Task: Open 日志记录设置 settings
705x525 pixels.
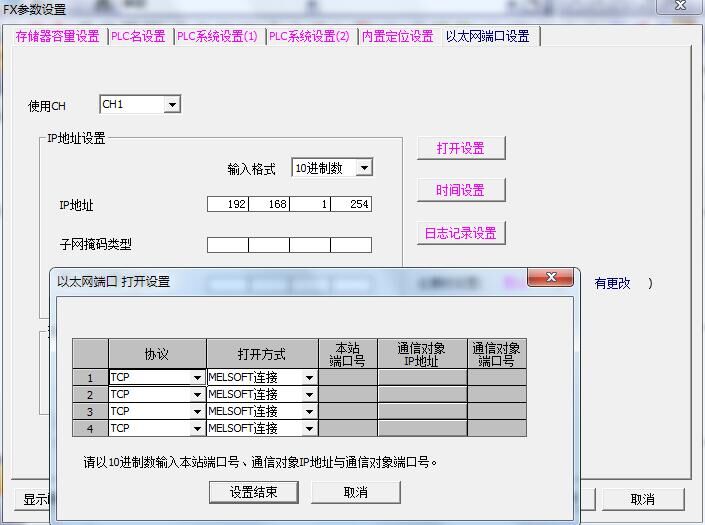Action: (x=460, y=233)
